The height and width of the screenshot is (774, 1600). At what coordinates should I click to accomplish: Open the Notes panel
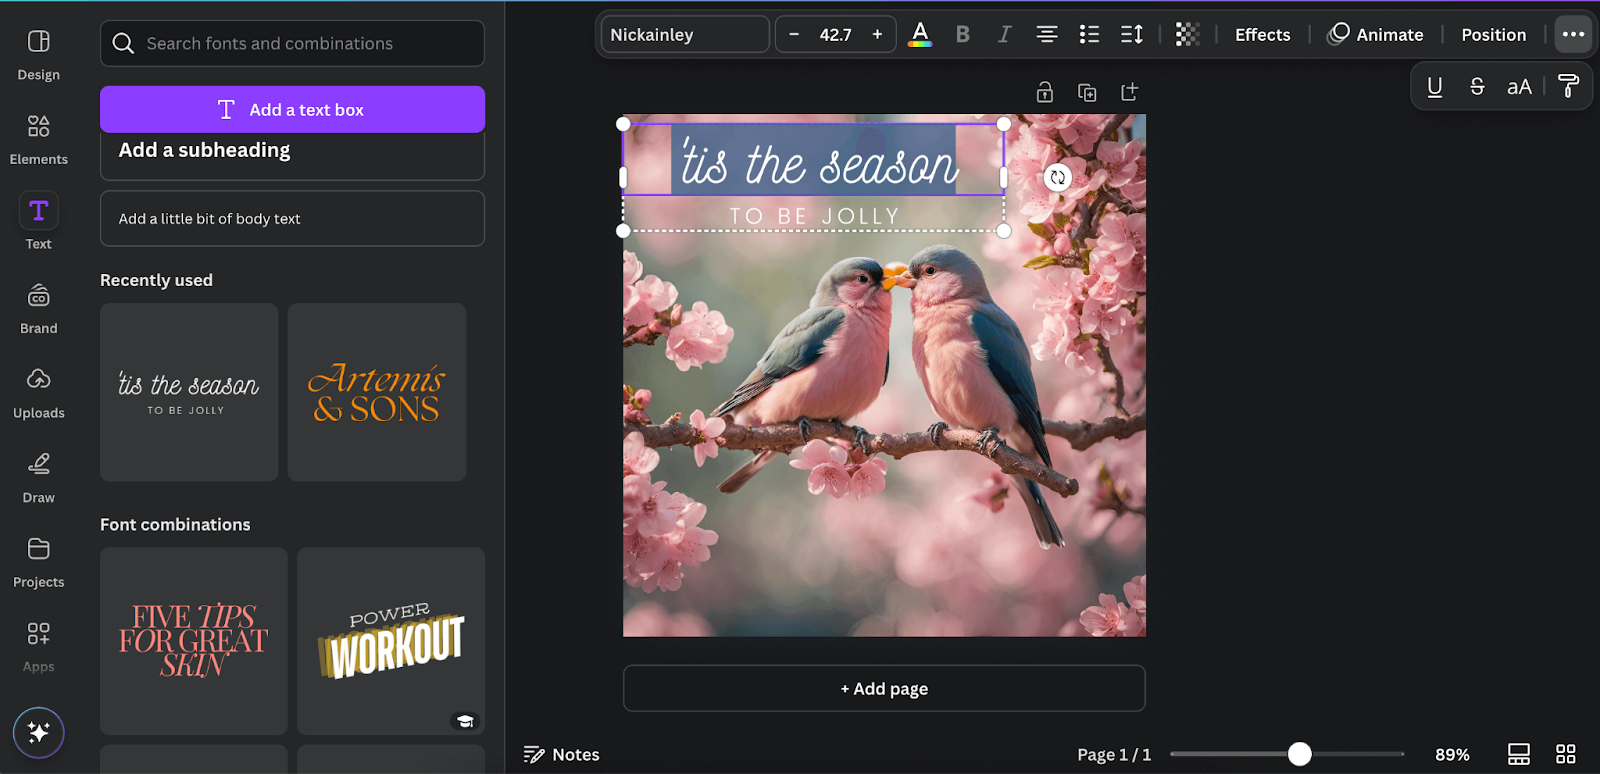pyautogui.click(x=561, y=754)
